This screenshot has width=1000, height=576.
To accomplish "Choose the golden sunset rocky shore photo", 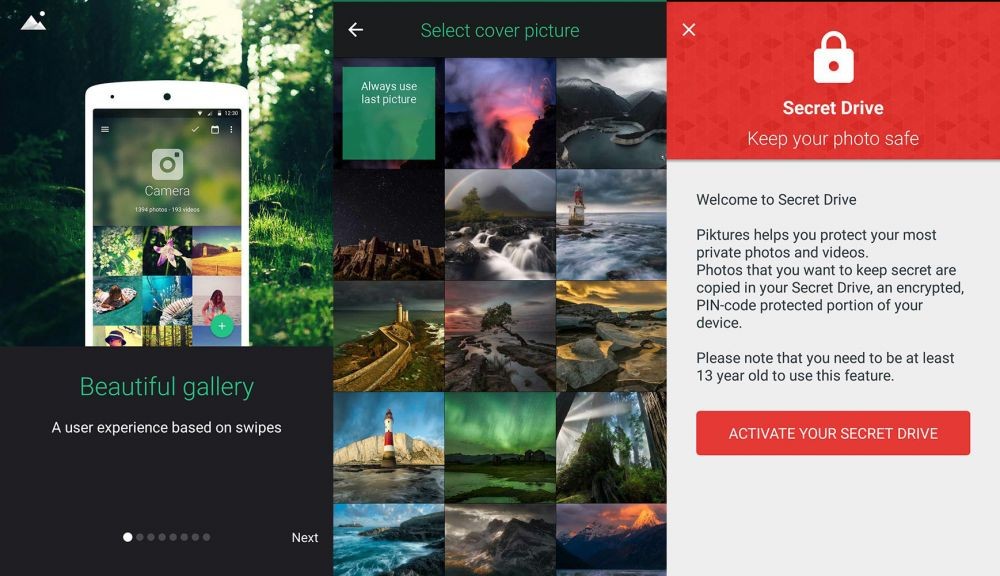I will (x=611, y=336).
